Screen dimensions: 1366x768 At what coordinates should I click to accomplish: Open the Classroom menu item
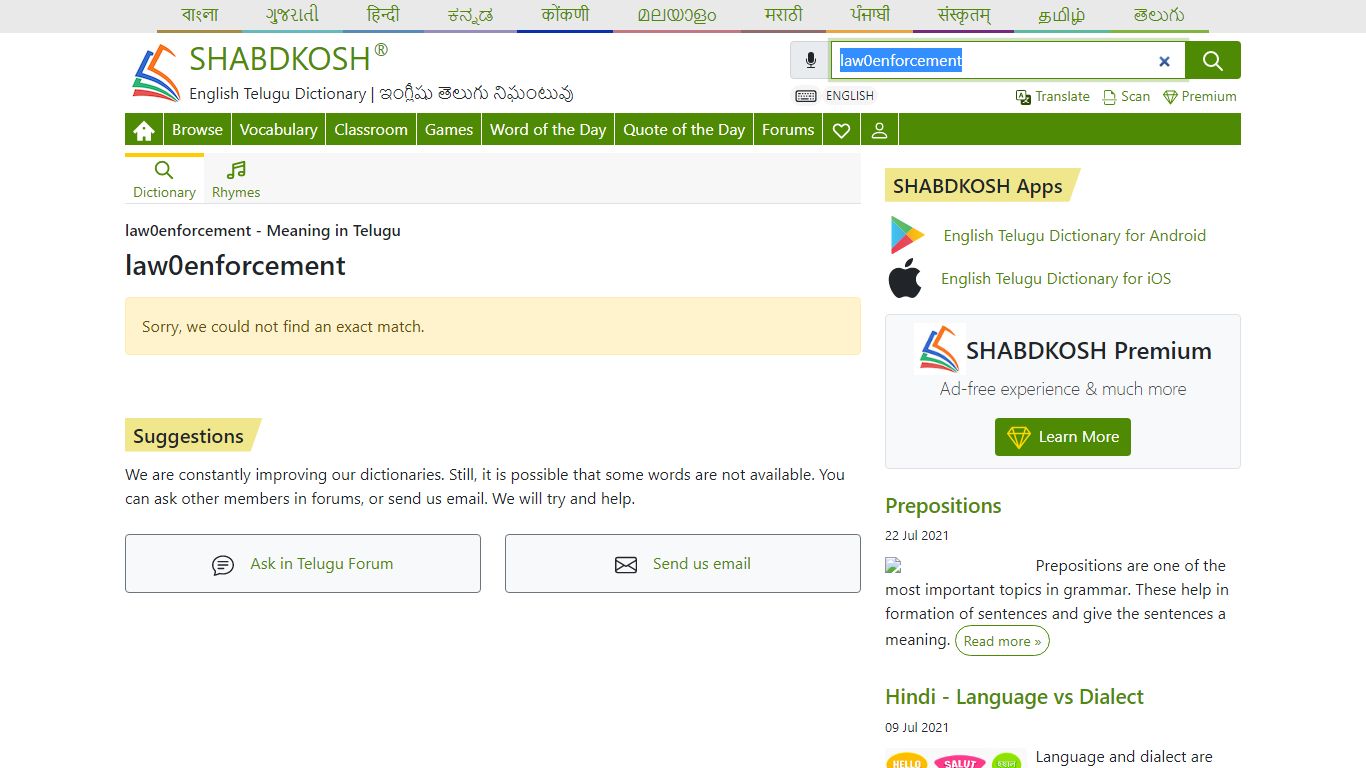pyautogui.click(x=371, y=130)
